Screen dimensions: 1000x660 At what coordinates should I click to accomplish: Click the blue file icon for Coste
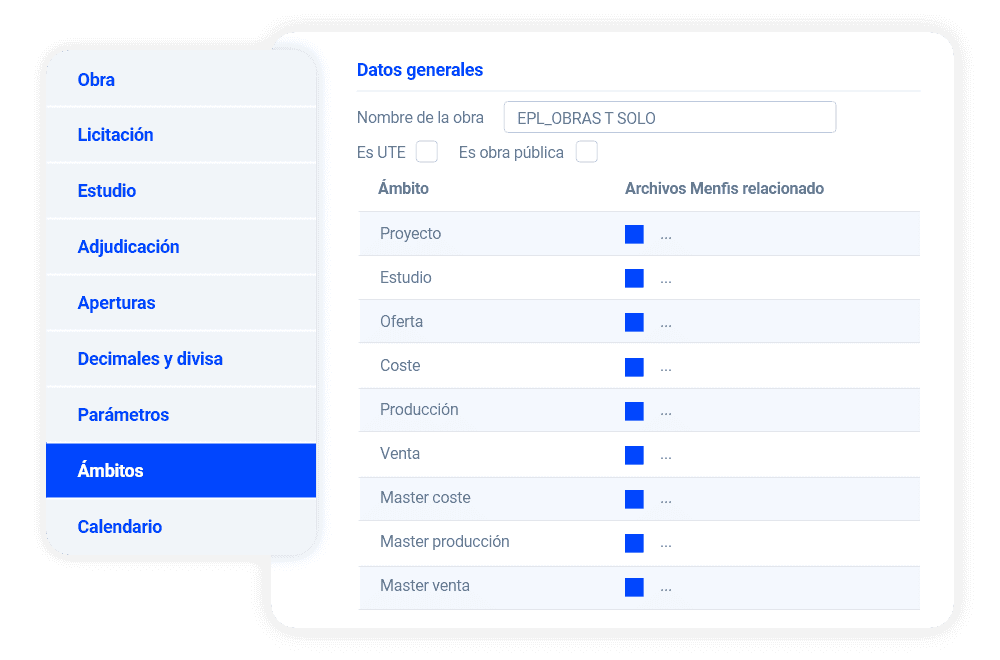[x=634, y=367]
